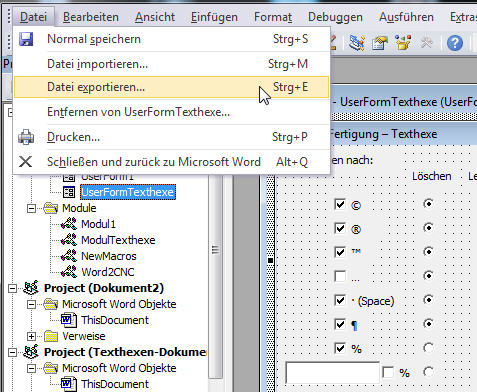Click the empty text box beside % checkbox
The height and width of the screenshot is (392, 477).
[333, 372]
